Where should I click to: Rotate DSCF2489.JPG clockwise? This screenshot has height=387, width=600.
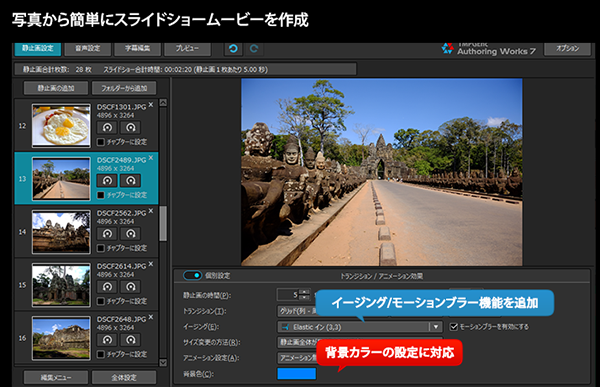tap(130, 180)
